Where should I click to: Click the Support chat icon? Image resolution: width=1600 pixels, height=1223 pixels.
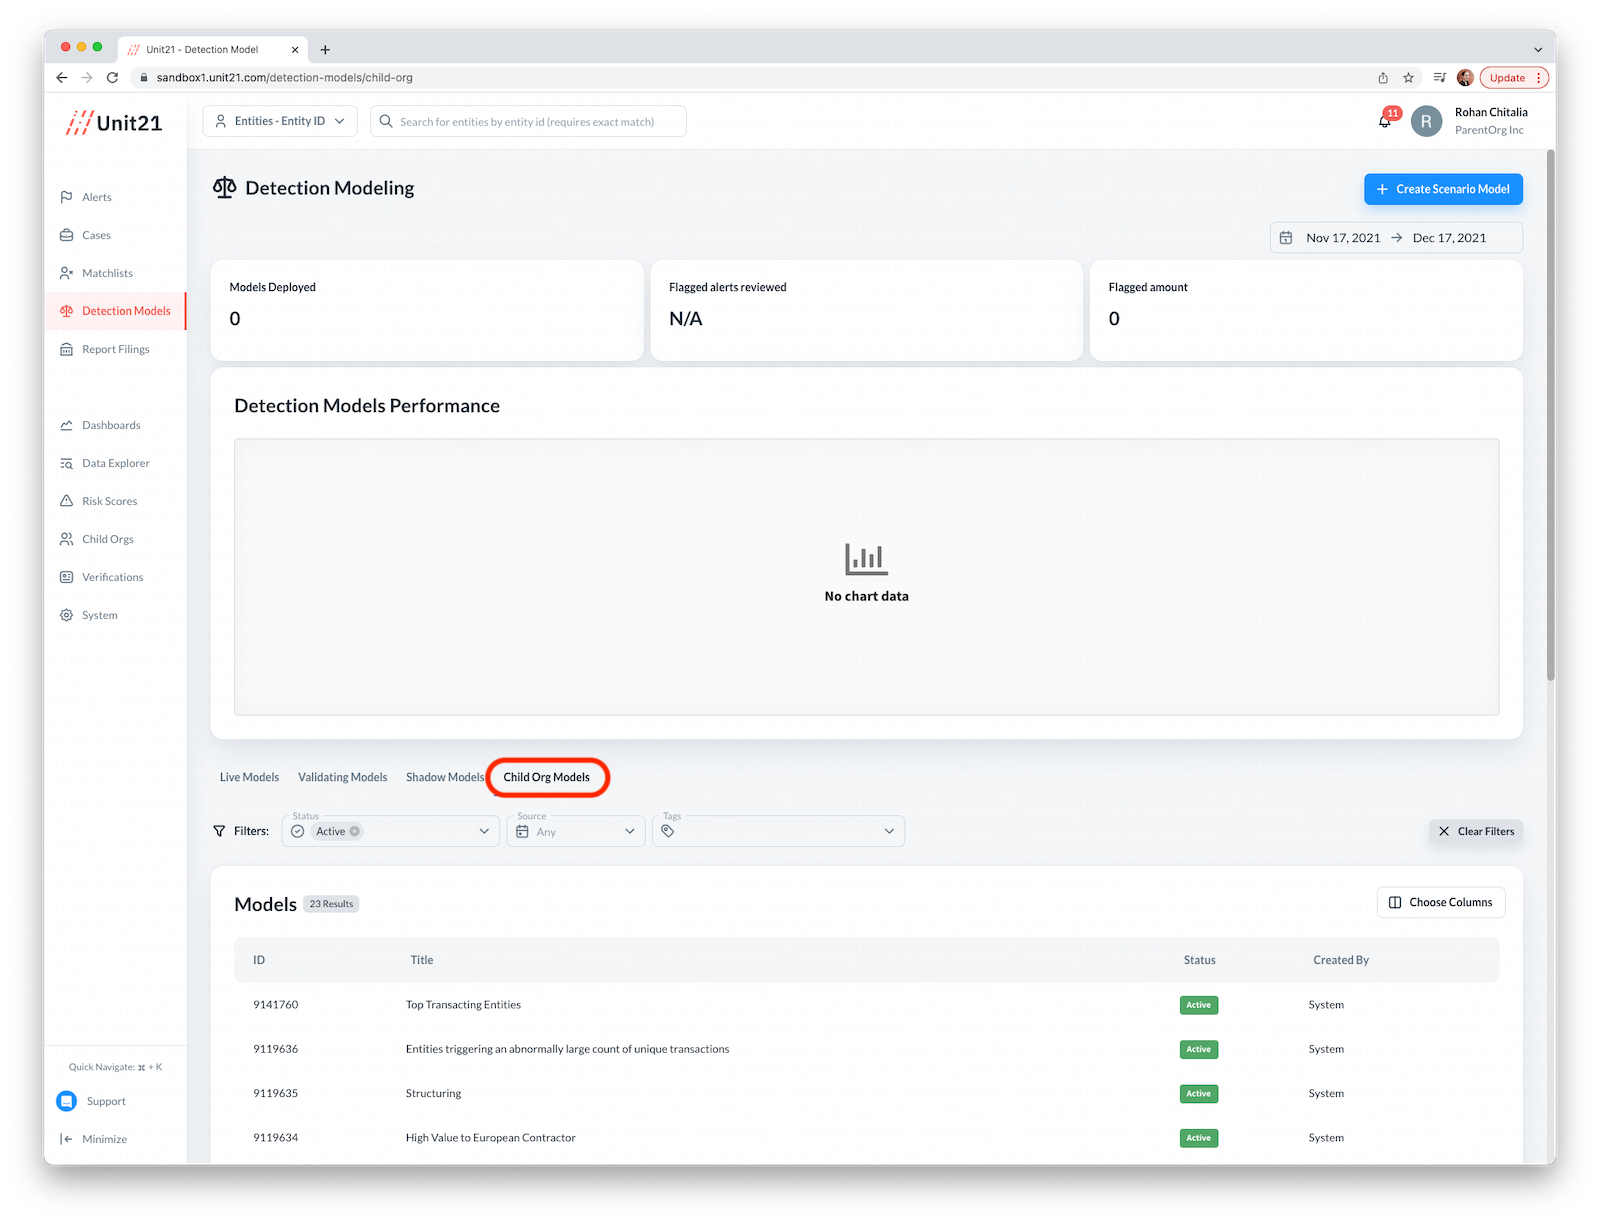tap(66, 1101)
